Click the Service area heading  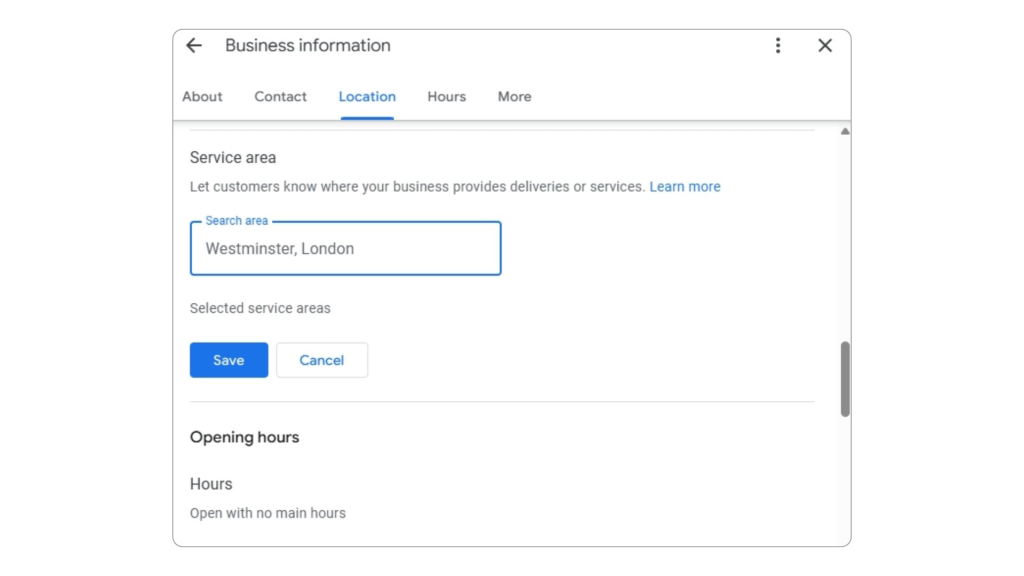(233, 157)
